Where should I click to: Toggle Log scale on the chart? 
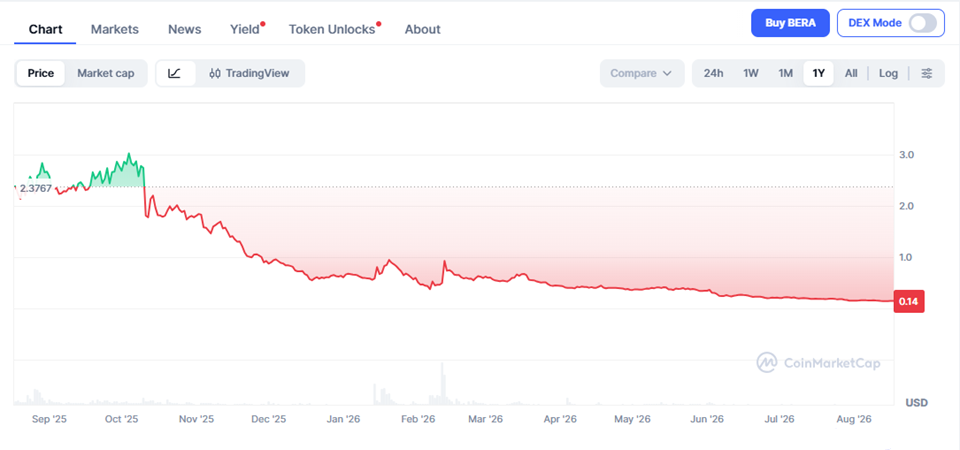pos(888,73)
